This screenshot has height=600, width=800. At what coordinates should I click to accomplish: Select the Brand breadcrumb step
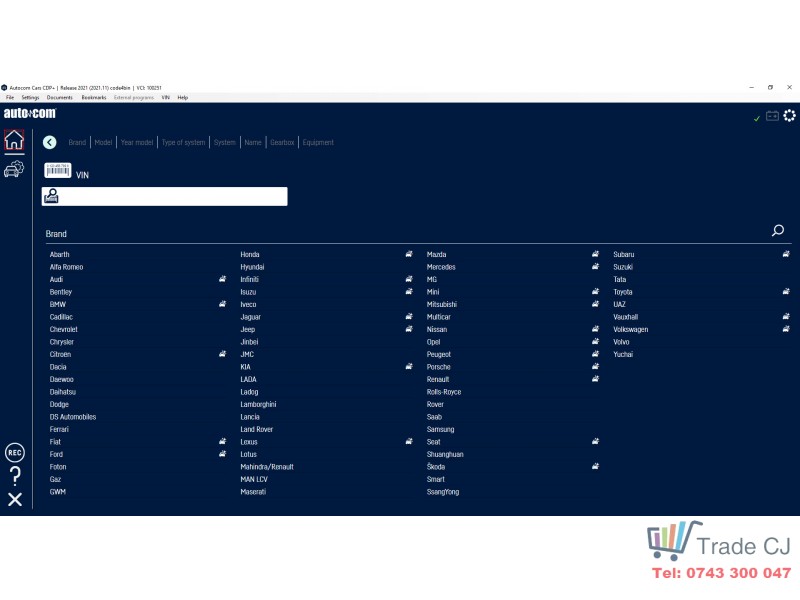pos(77,142)
